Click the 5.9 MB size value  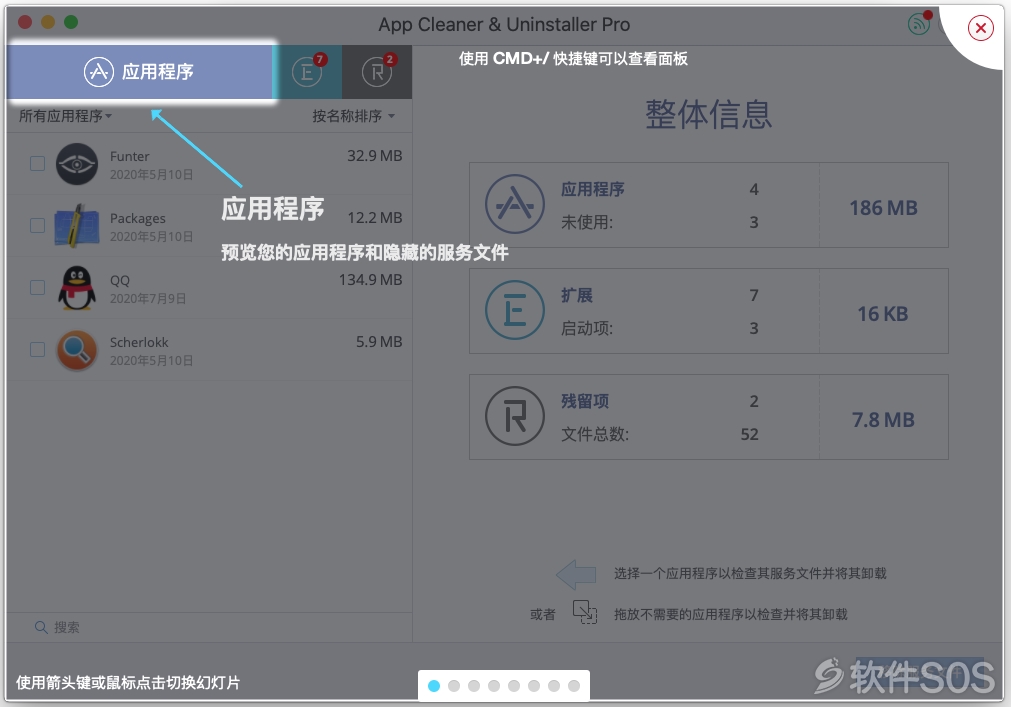point(379,342)
